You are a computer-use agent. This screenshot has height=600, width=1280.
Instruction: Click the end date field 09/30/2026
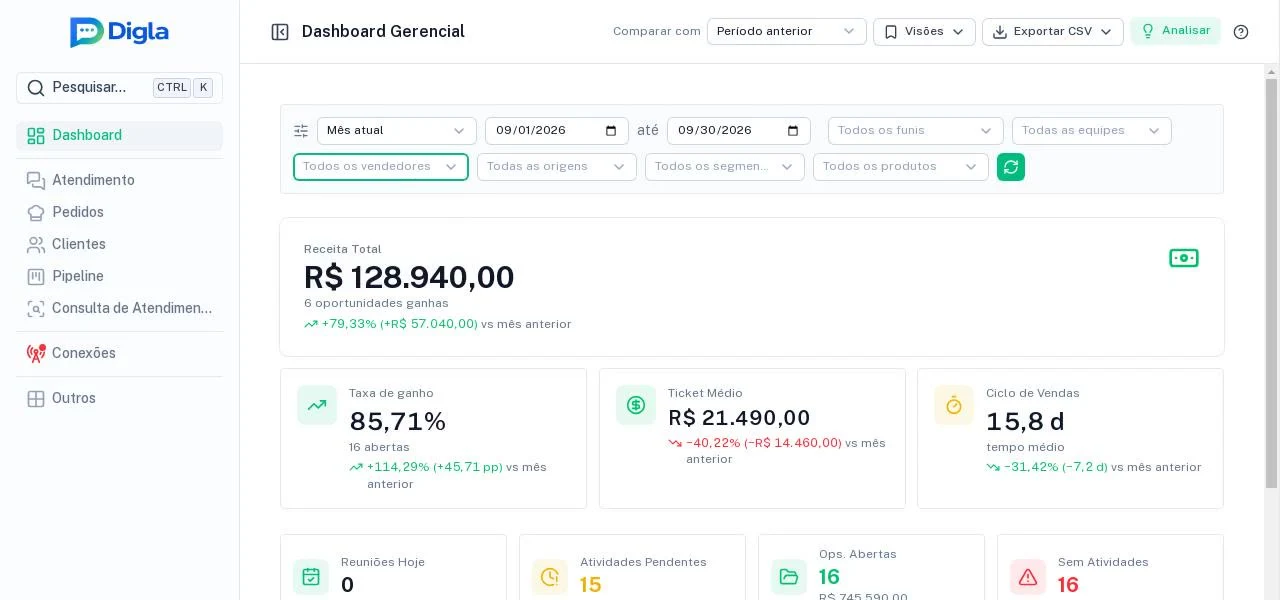(x=739, y=131)
